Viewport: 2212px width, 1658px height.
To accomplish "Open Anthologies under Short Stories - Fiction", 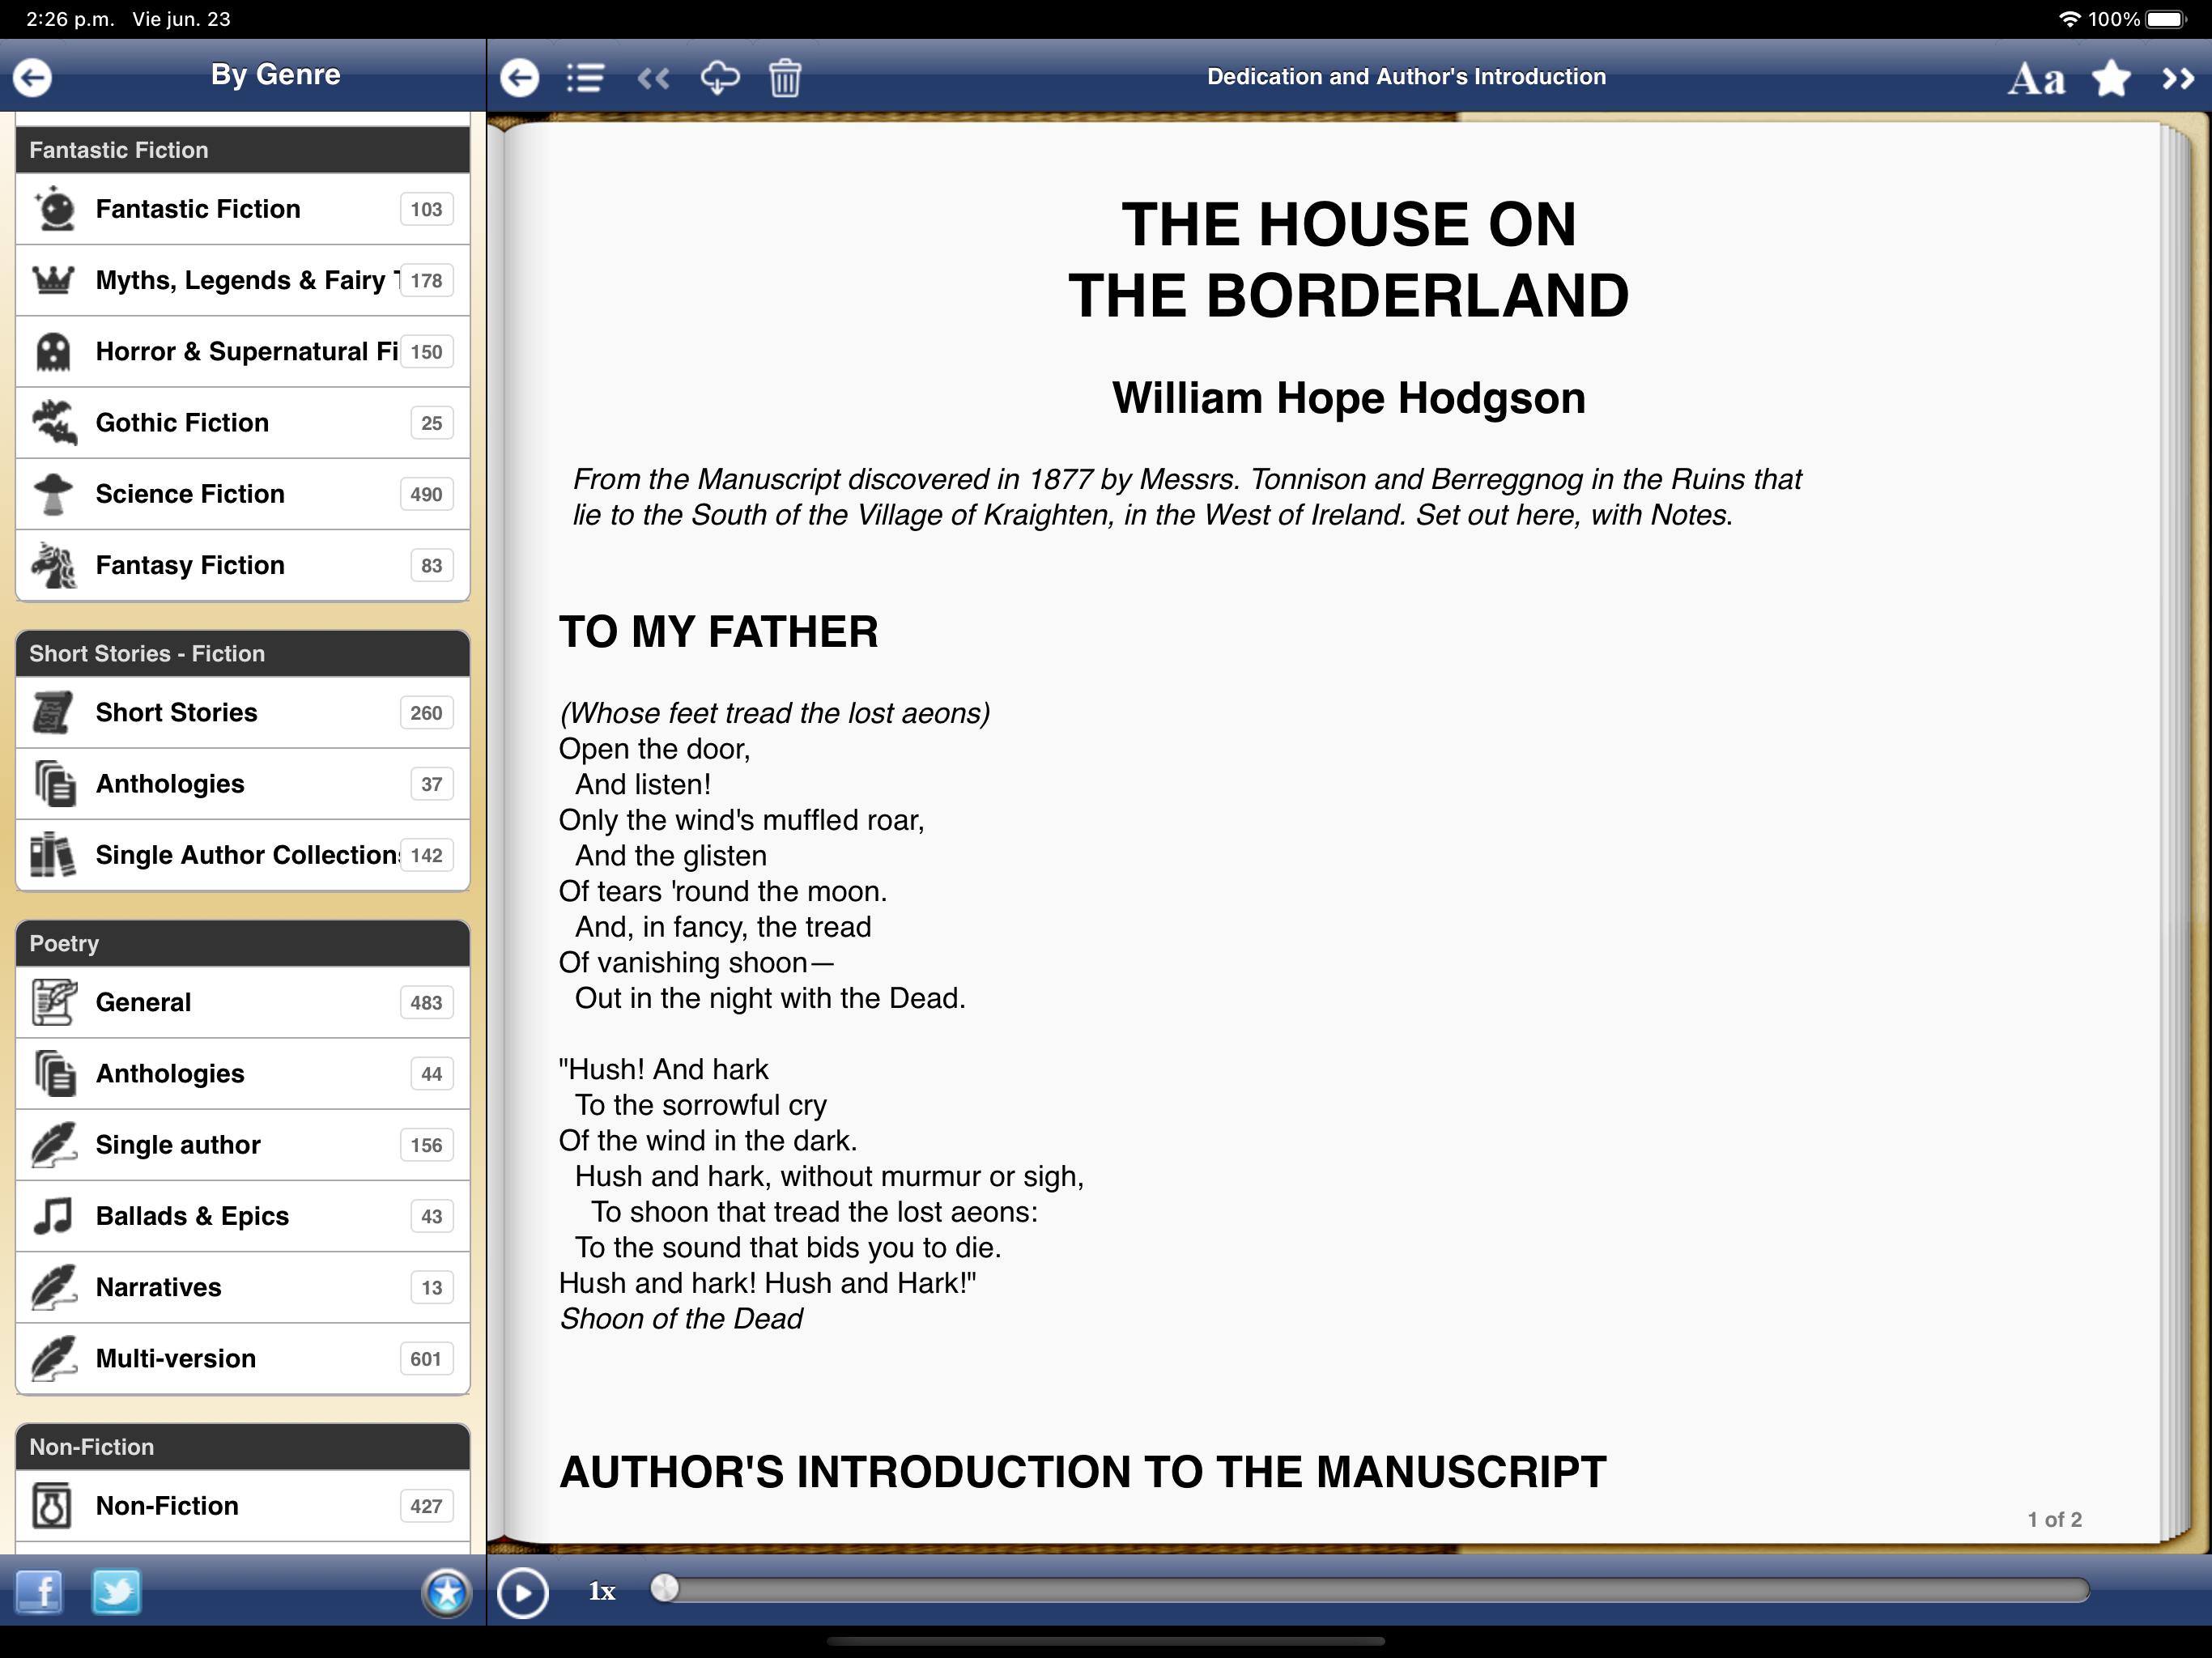I will (x=243, y=784).
